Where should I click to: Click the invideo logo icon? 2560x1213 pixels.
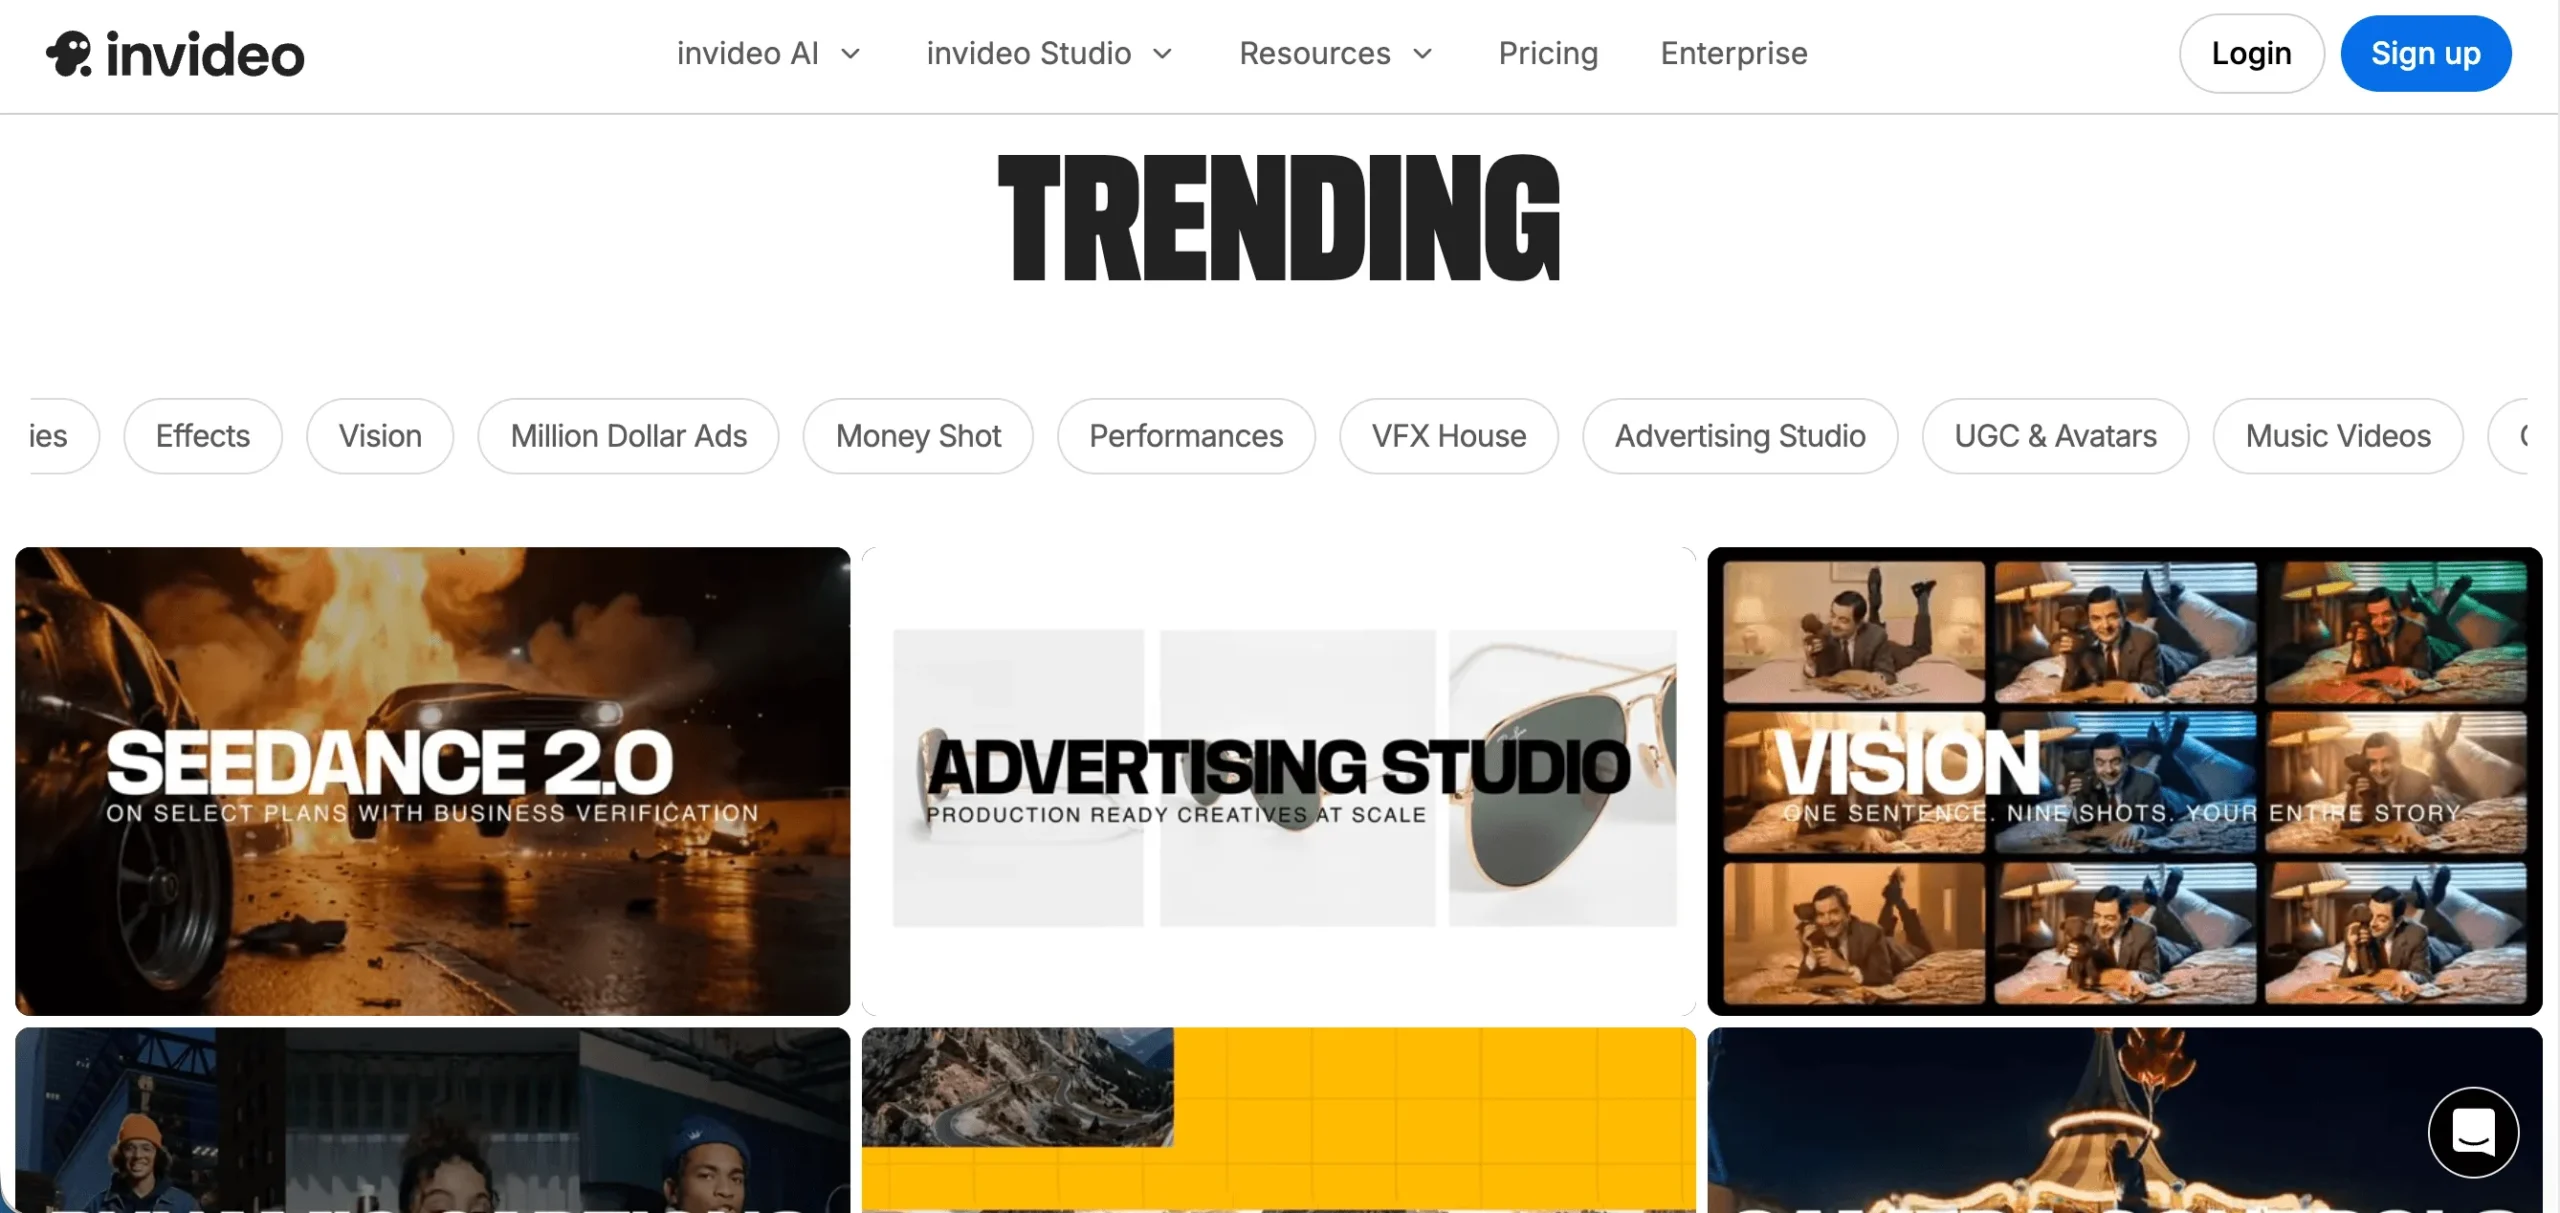[x=68, y=54]
